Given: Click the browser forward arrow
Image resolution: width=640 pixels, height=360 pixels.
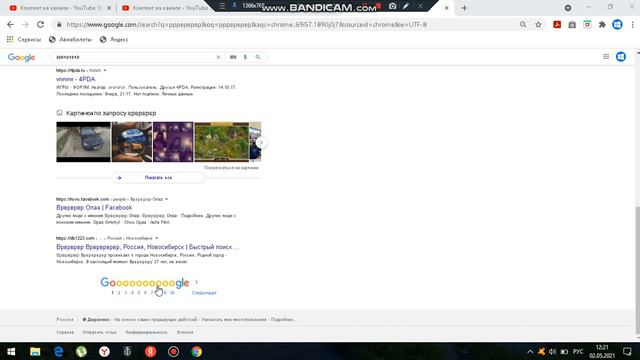Looking at the screenshot, I should coord(25,24).
